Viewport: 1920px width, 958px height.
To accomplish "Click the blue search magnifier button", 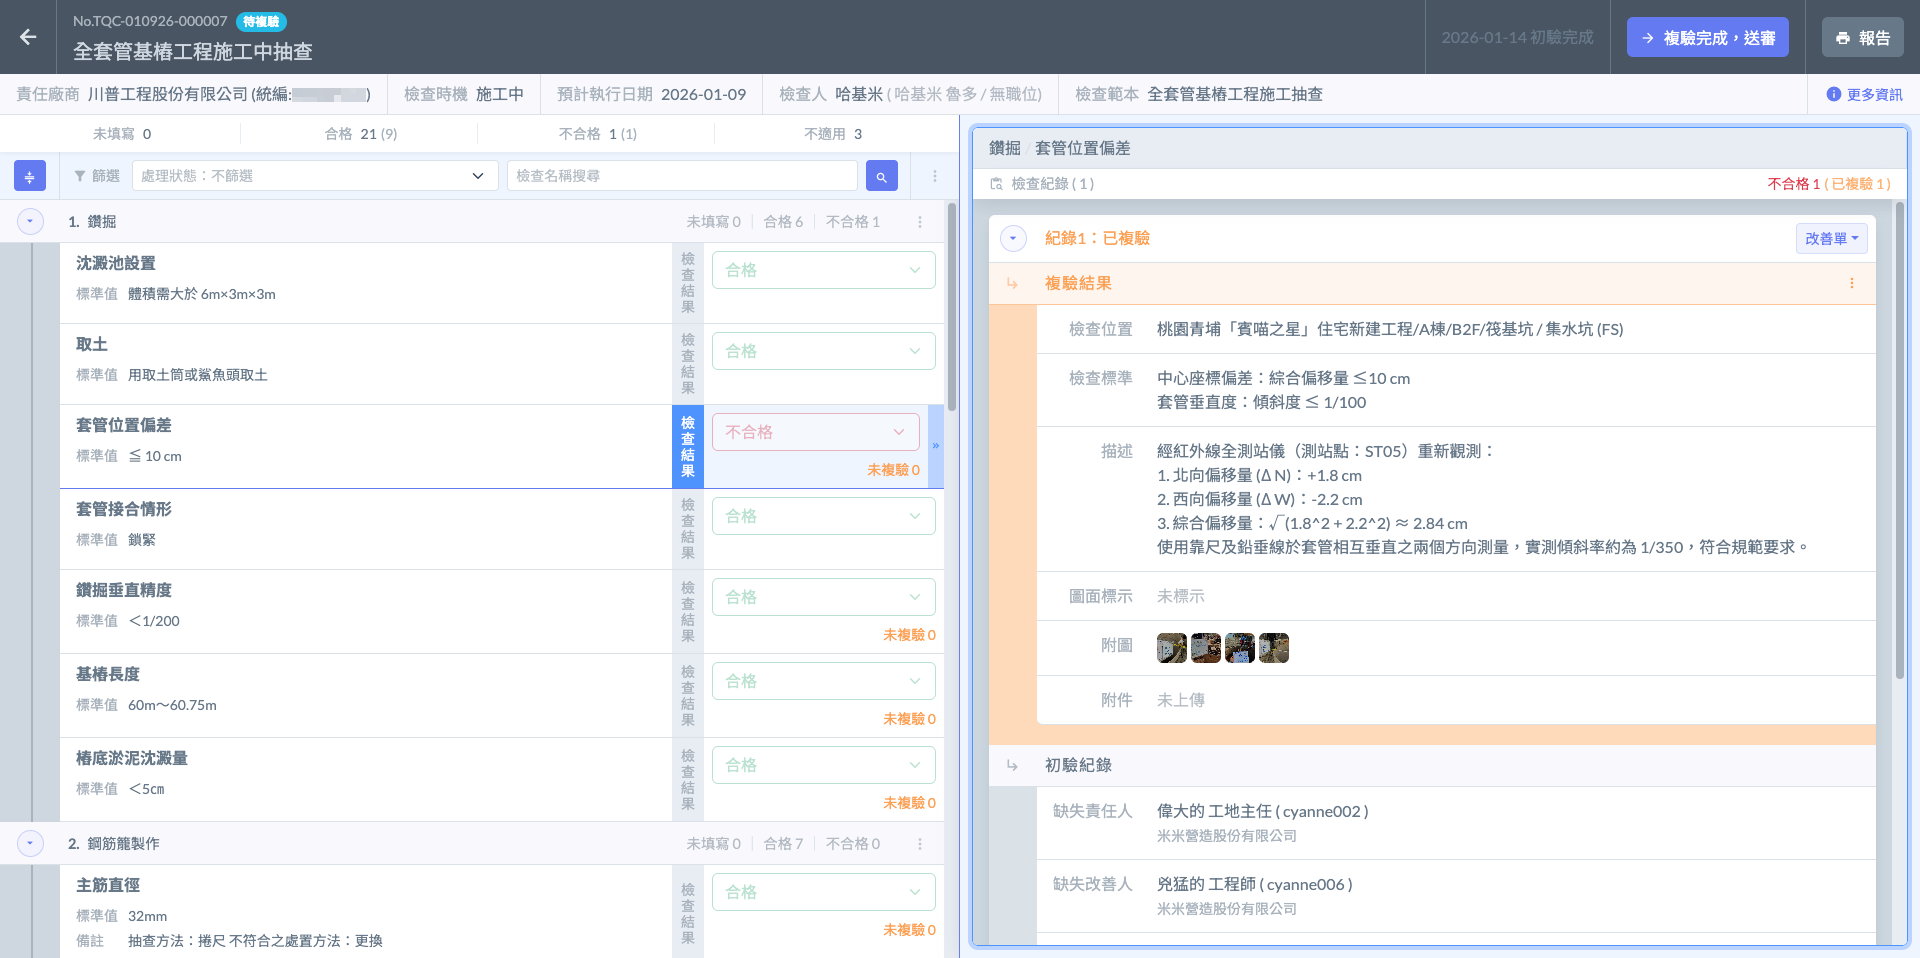I will coord(881,176).
